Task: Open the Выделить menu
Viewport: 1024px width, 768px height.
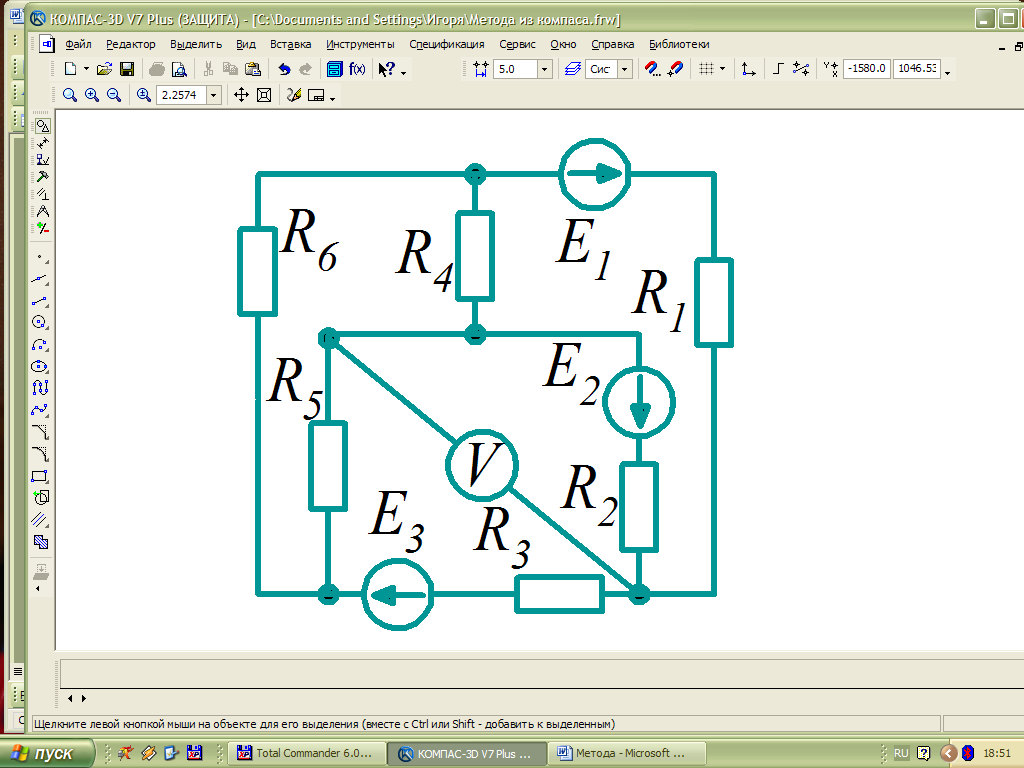Action: (196, 44)
